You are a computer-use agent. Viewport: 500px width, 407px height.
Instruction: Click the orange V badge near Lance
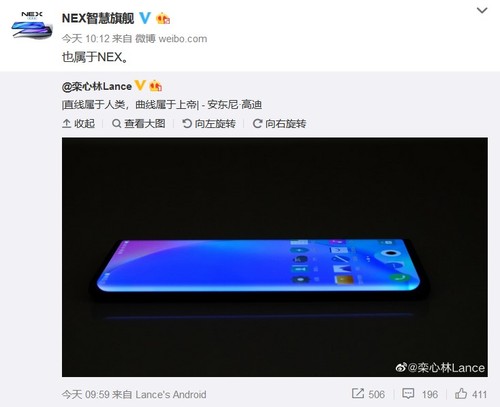click(140, 86)
